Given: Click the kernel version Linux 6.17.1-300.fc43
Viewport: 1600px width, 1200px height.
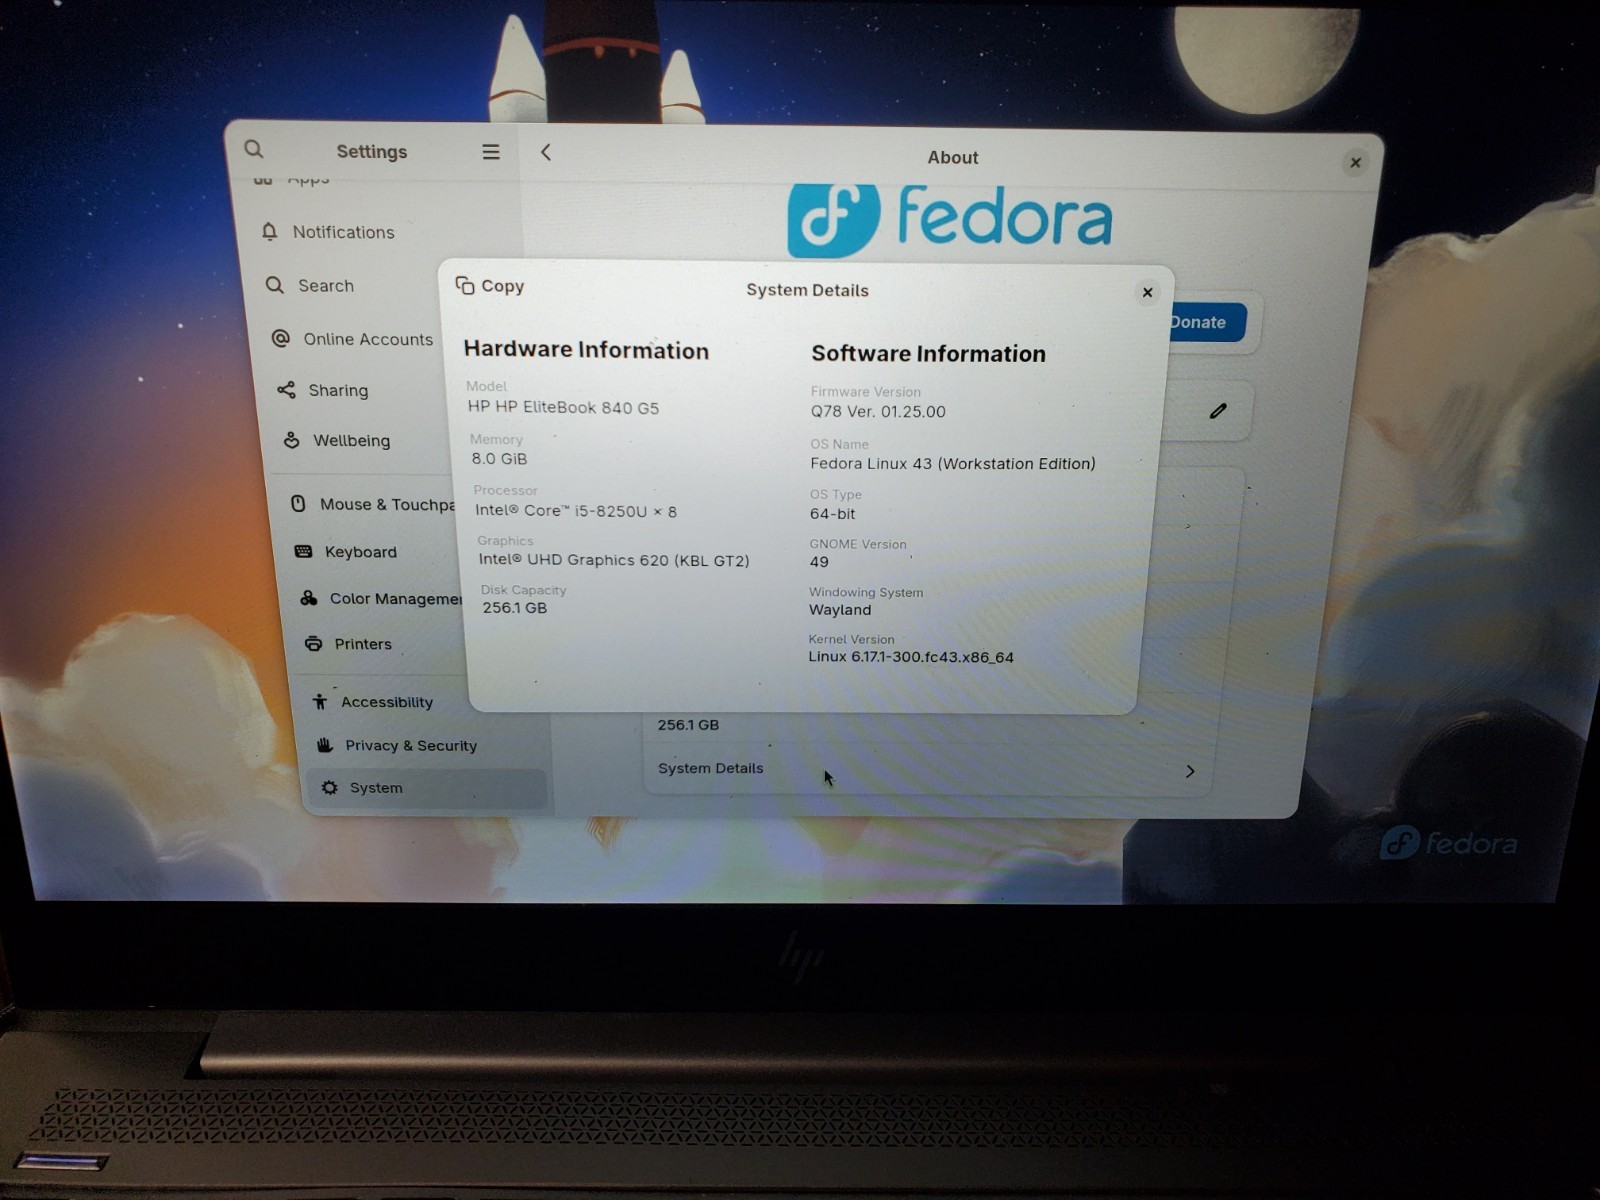Looking at the screenshot, I should tap(911, 657).
